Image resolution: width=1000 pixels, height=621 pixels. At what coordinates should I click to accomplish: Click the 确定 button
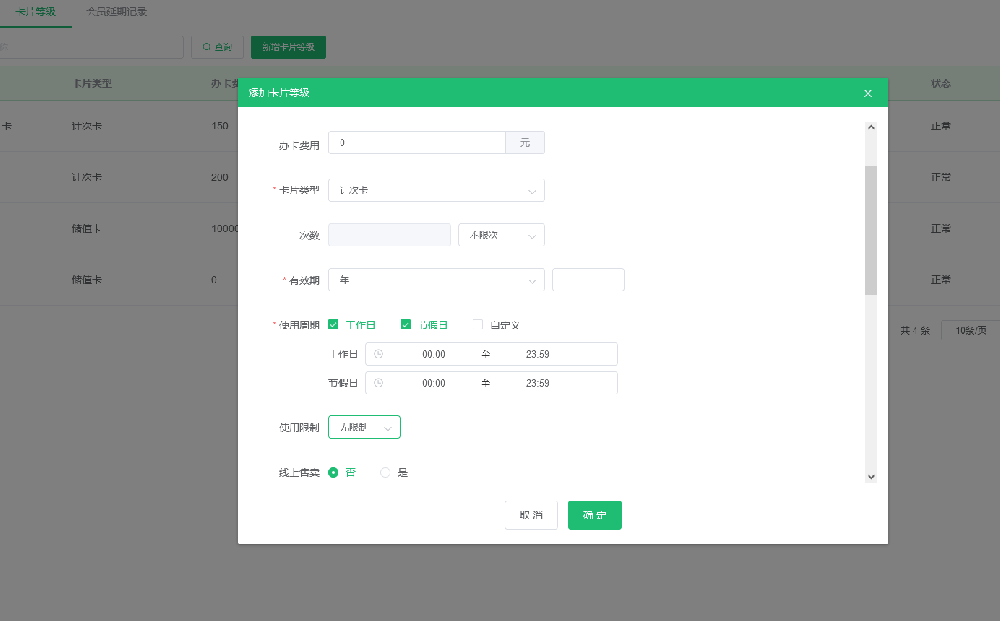[x=594, y=515]
